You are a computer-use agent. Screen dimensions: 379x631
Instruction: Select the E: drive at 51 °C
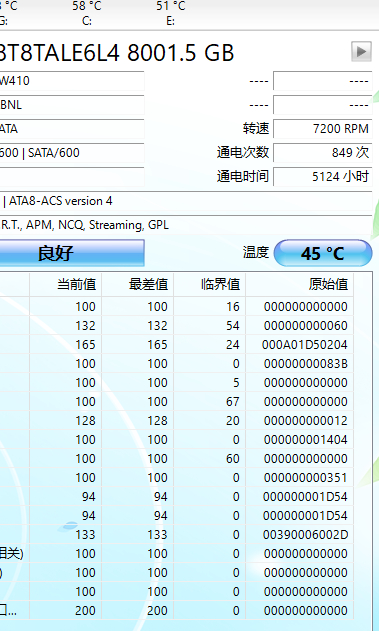click(171, 13)
